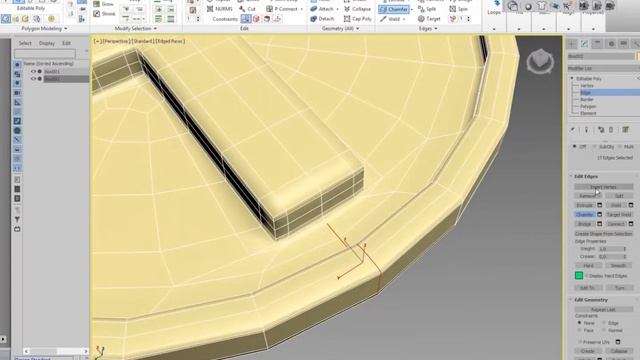Click the Spin edge tool
Viewport: 640px width, 360px height.
[x=458, y=9]
